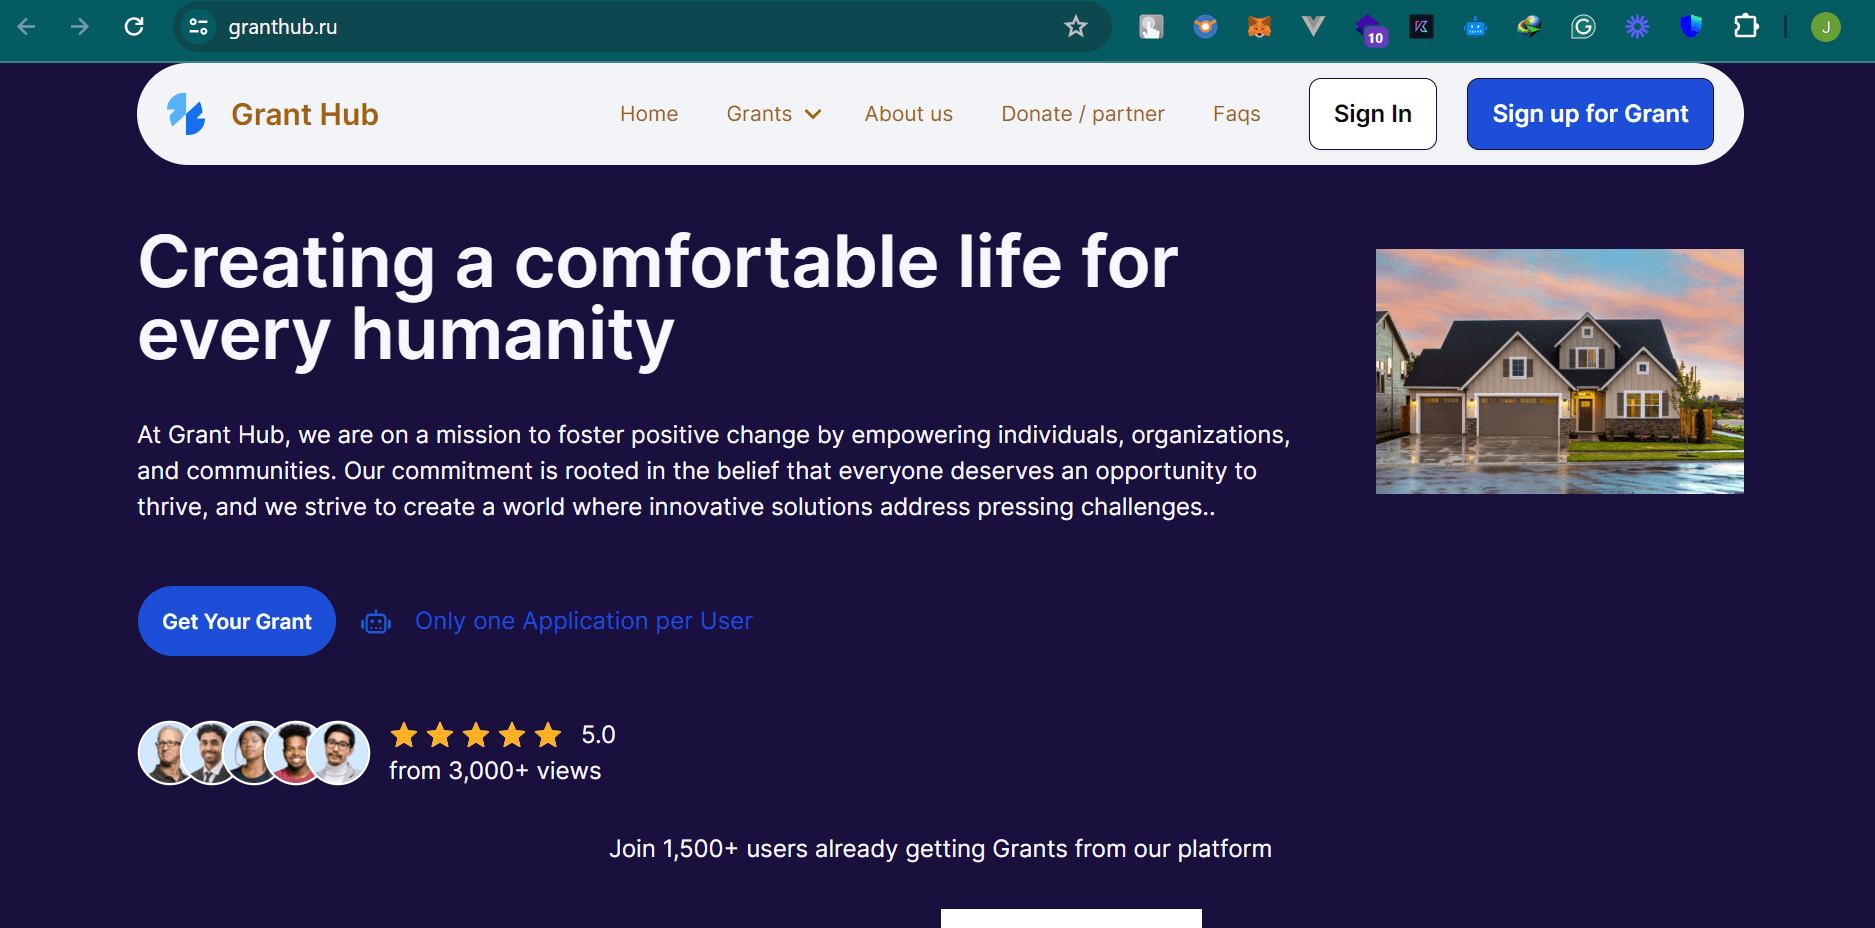The image size is (1875, 928).
Task: Go to the Home nav item
Action: point(649,114)
